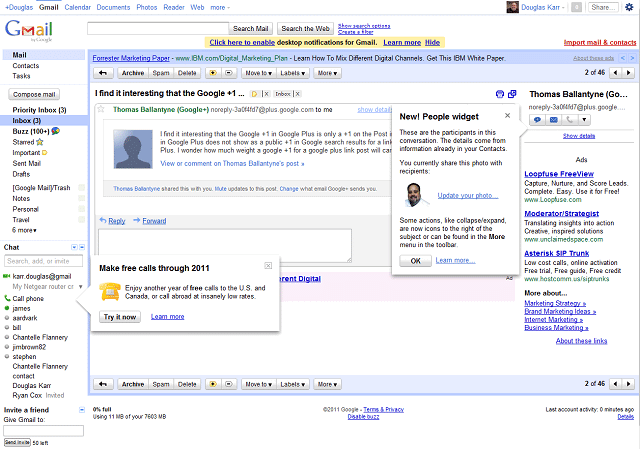640x449 pixels.
Task: Open the Drafts folder
Action: [x=21, y=174]
